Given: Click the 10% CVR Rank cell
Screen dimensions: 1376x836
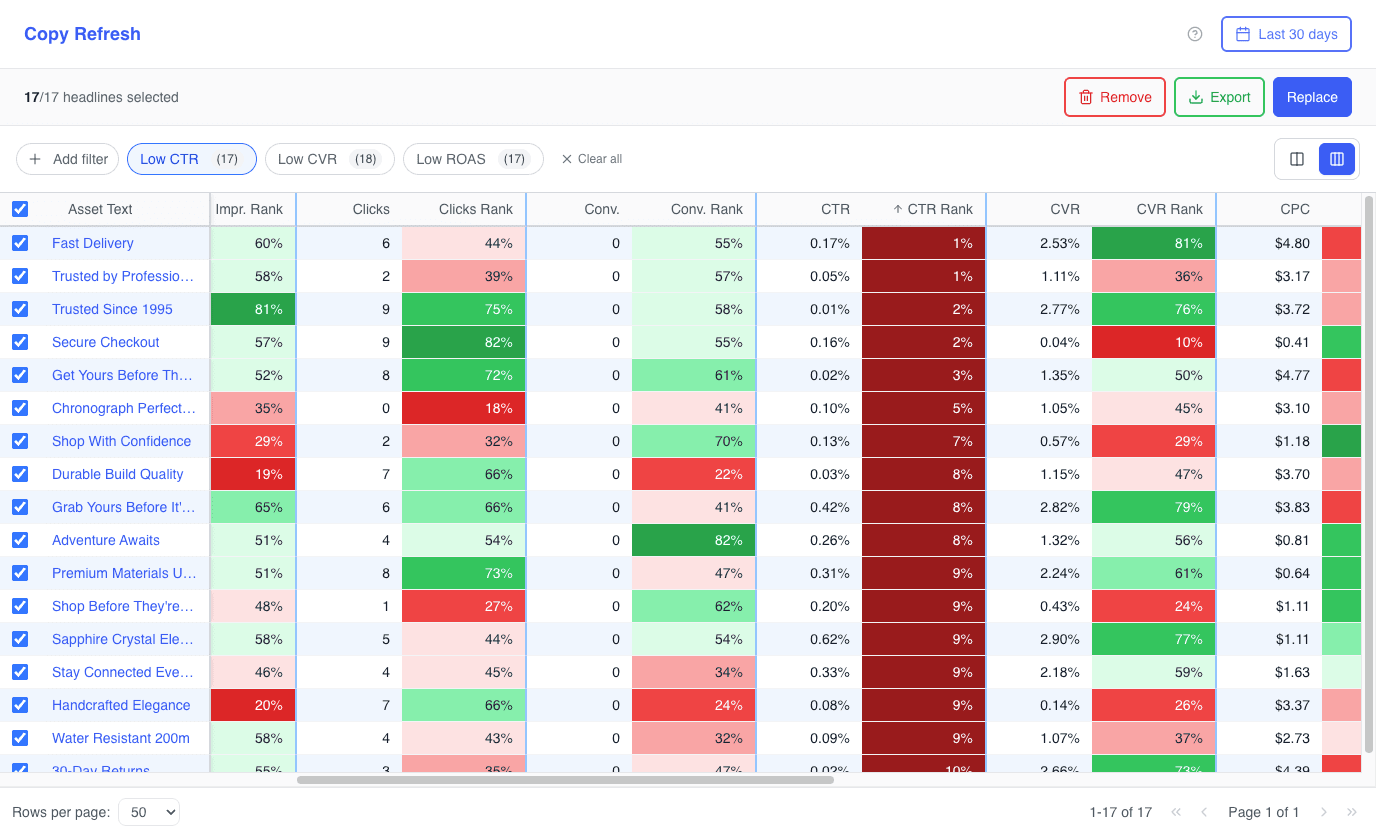Looking at the screenshot, I should coord(1153,342).
